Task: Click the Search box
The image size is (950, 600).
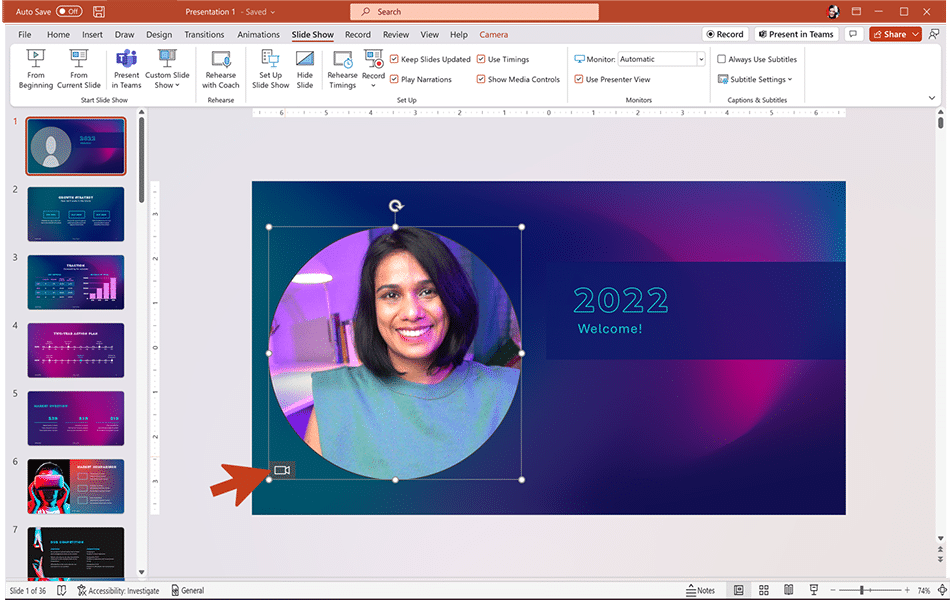Action: [474, 12]
